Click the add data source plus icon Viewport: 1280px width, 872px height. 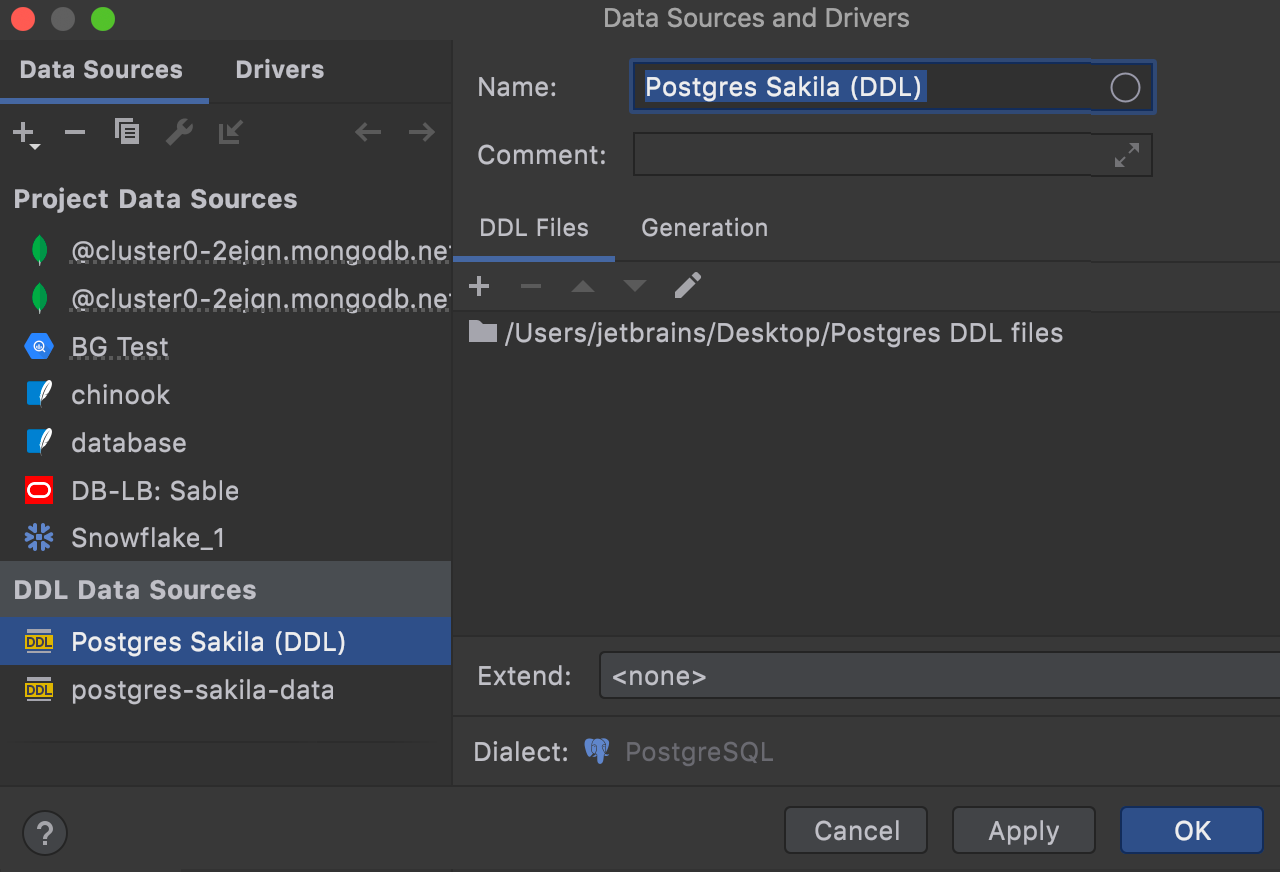click(24, 133)
